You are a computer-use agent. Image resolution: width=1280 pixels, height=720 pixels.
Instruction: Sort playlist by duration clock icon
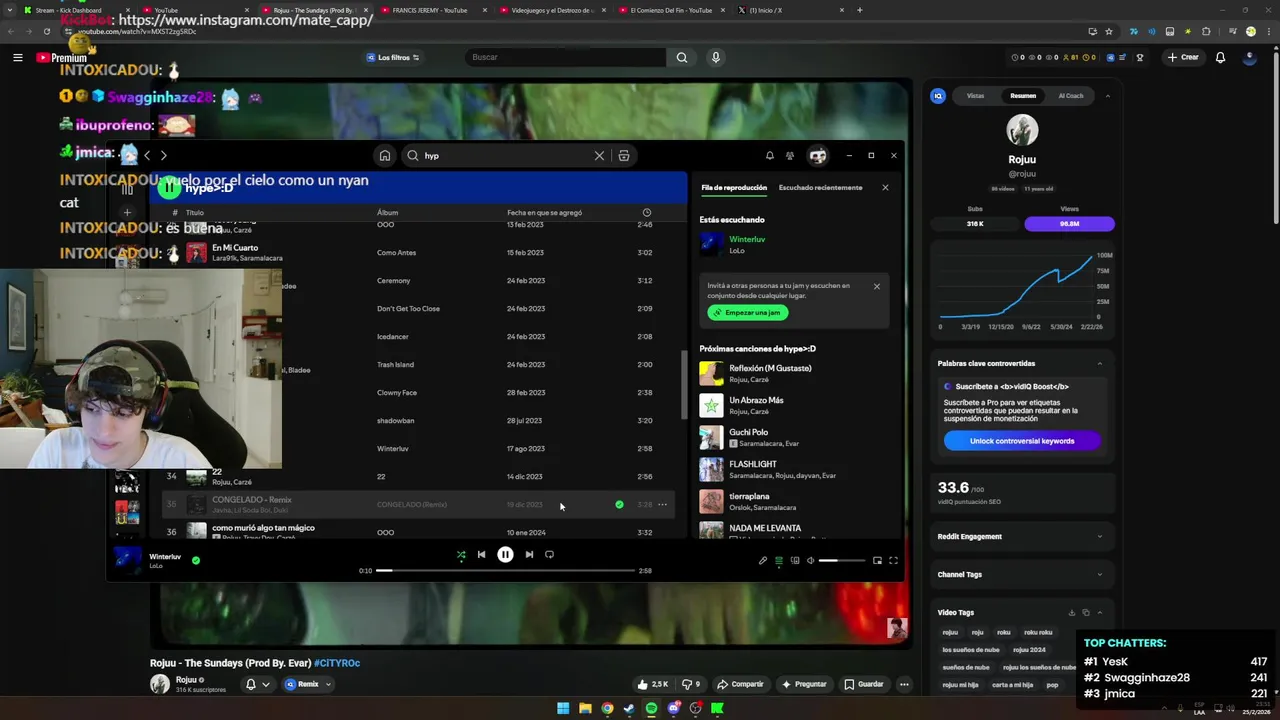point(647,213)
